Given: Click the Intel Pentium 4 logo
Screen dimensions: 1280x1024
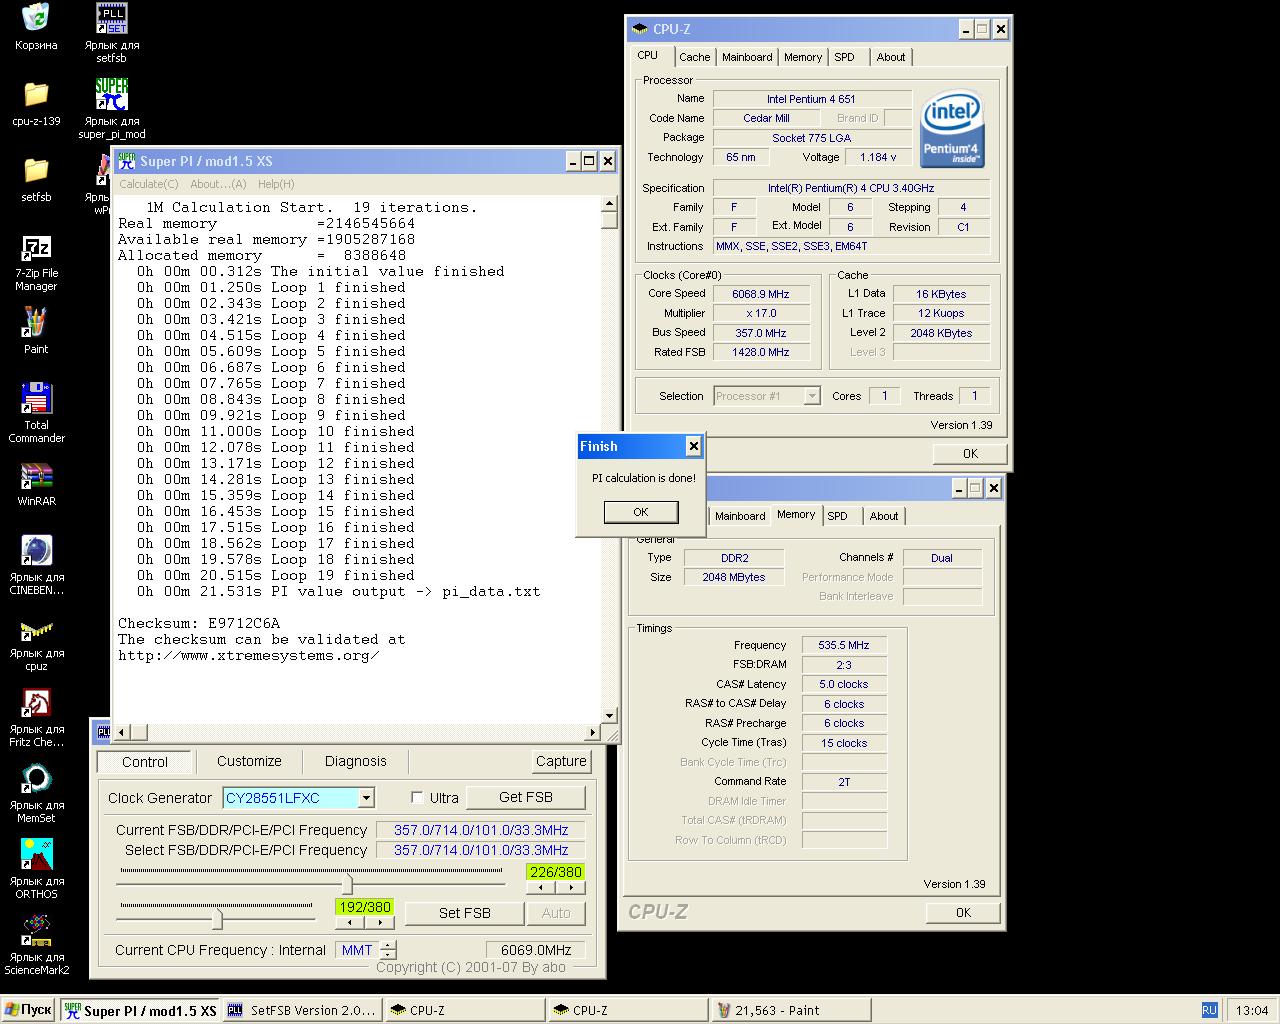Looking at the screenshot, I should click(951, 129).
